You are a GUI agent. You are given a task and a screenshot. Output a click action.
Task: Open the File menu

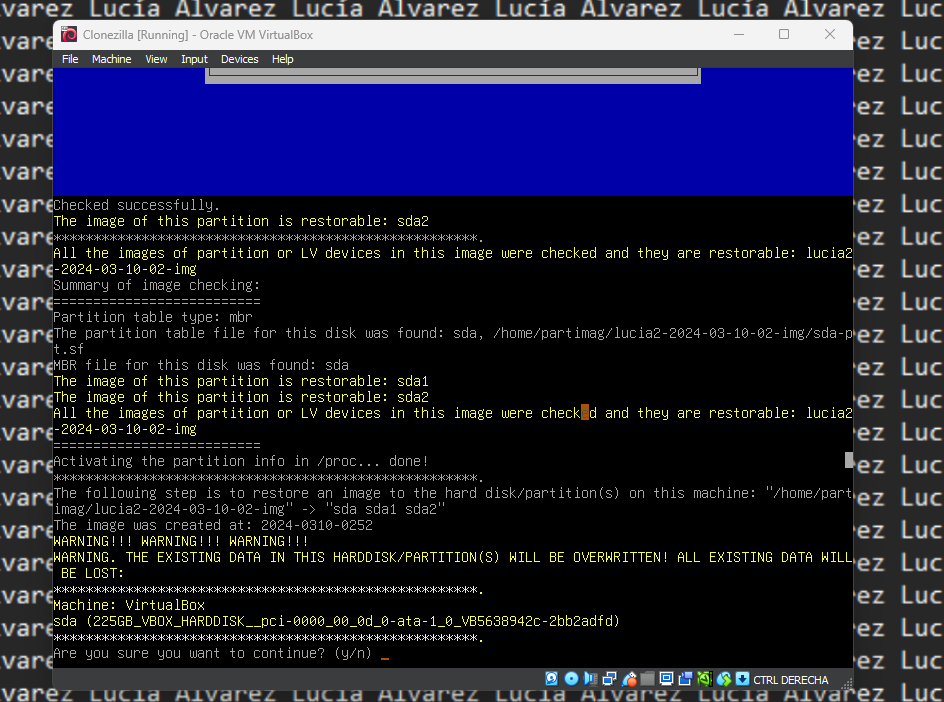pos(70,58)
